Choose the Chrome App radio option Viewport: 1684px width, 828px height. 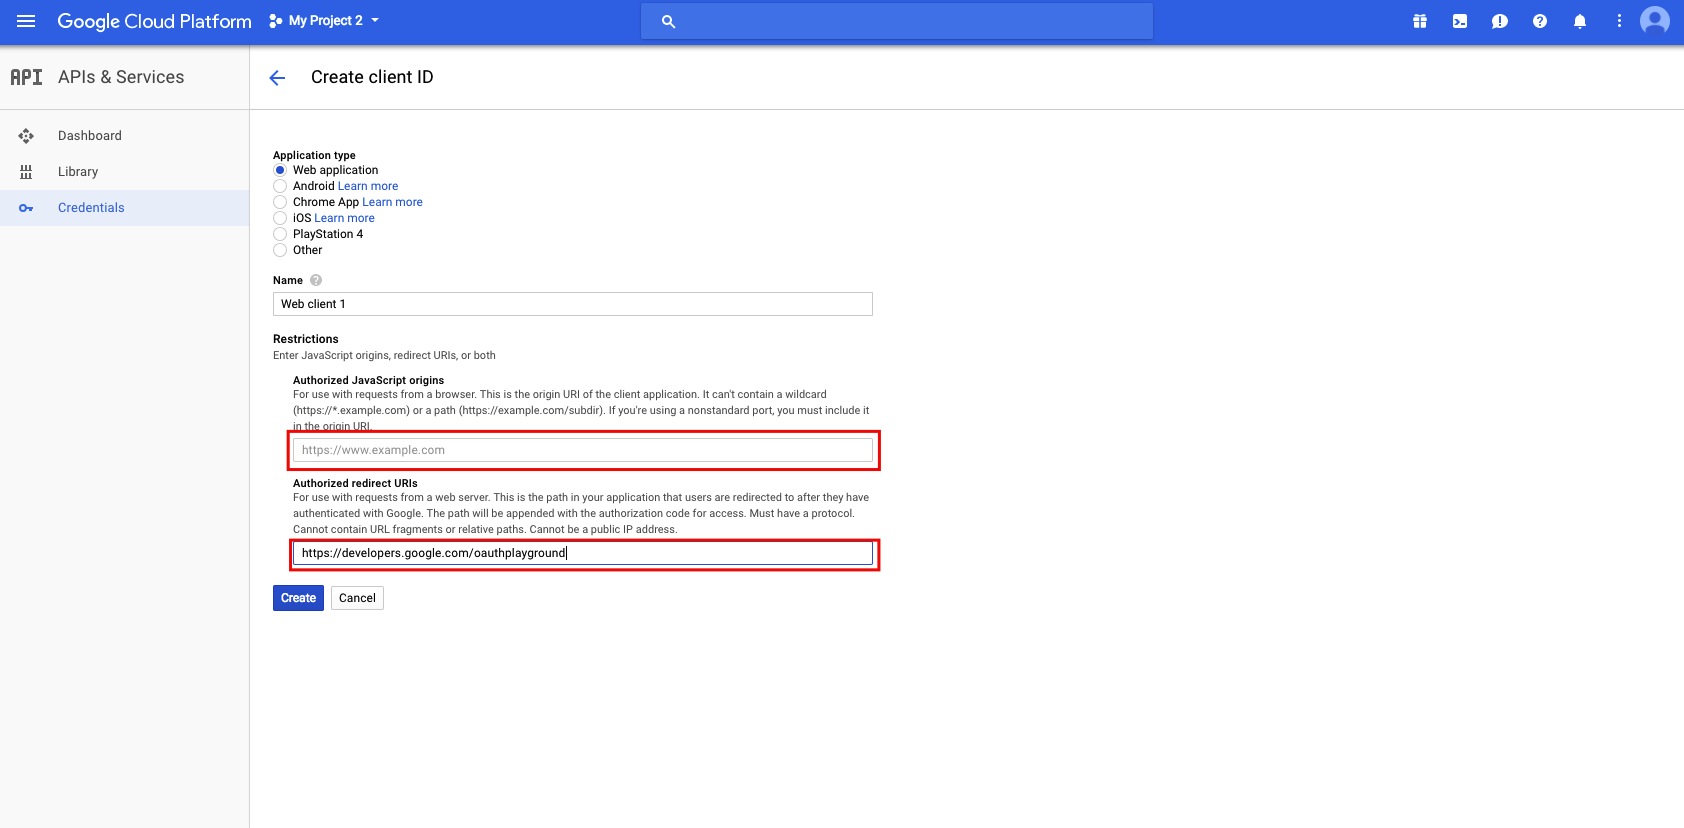pos(280,202)
